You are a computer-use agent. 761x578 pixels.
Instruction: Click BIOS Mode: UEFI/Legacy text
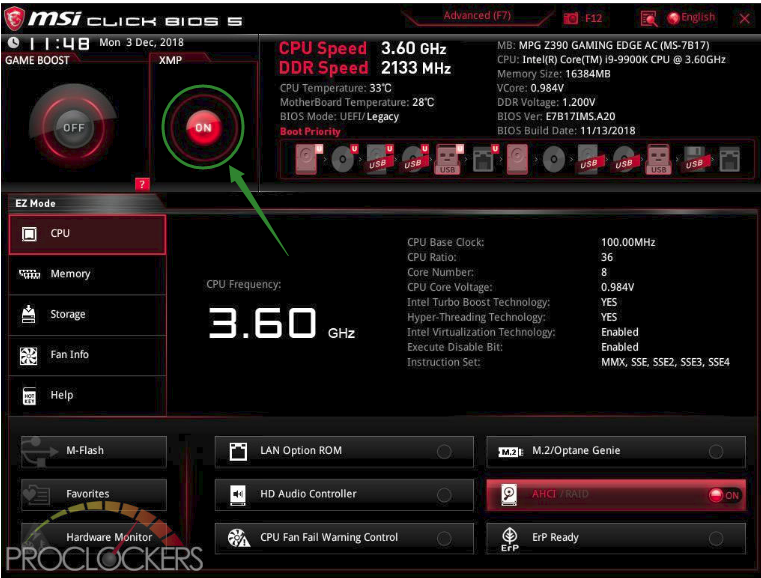tap(339, 116)
